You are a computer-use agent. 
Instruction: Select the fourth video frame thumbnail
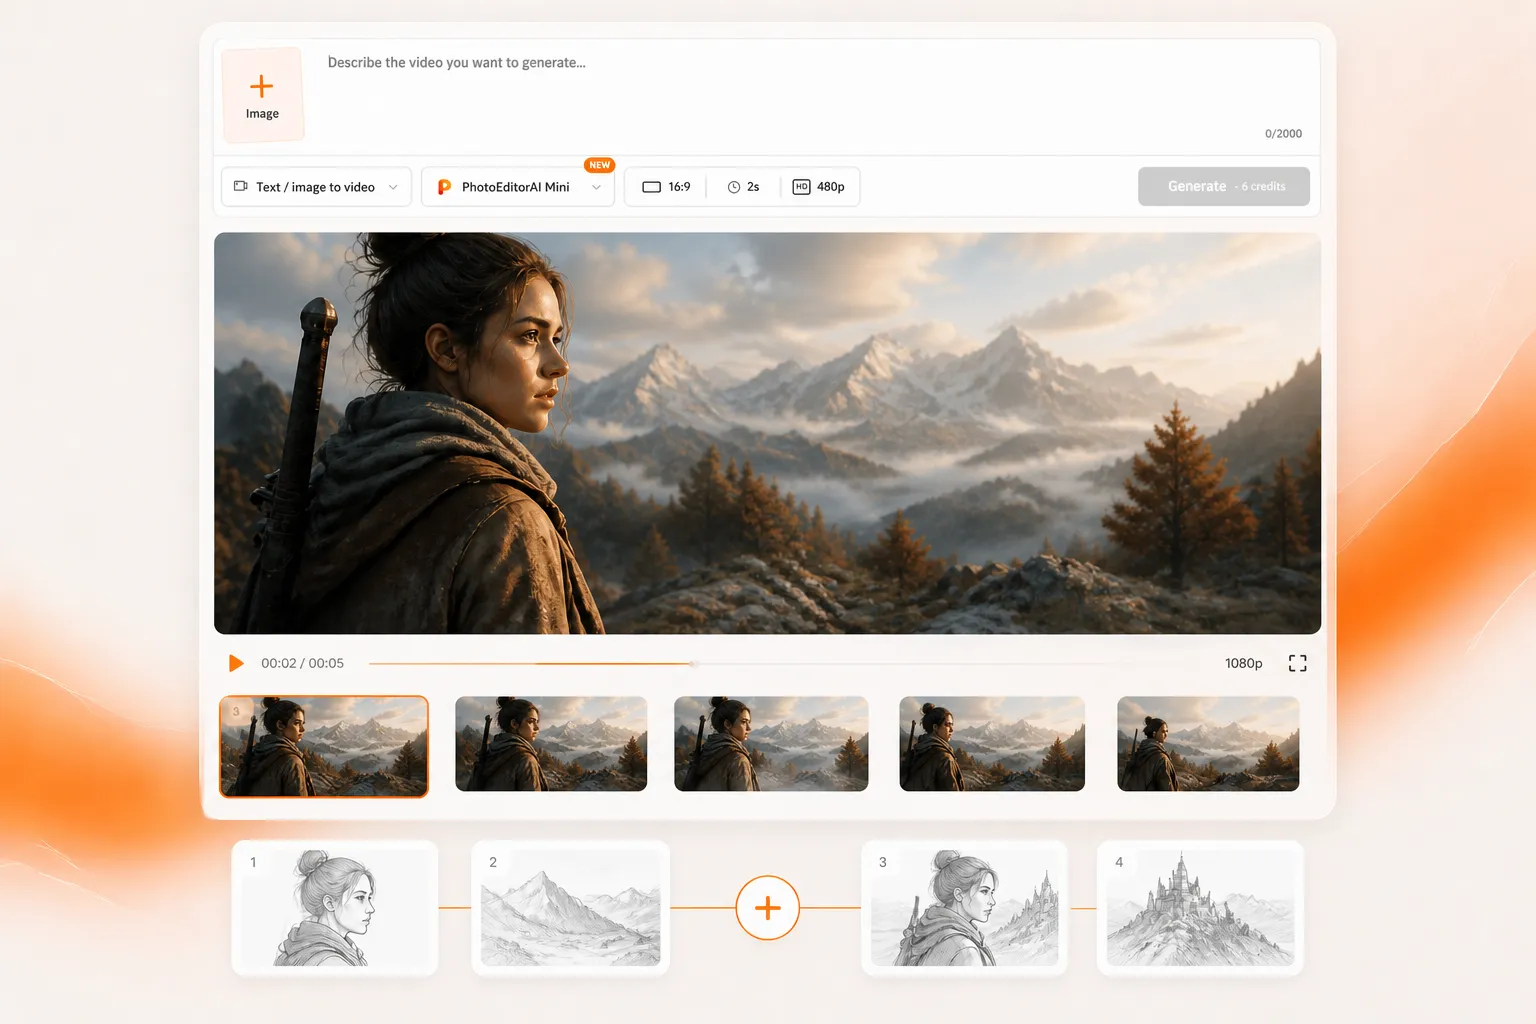point(992,744)
